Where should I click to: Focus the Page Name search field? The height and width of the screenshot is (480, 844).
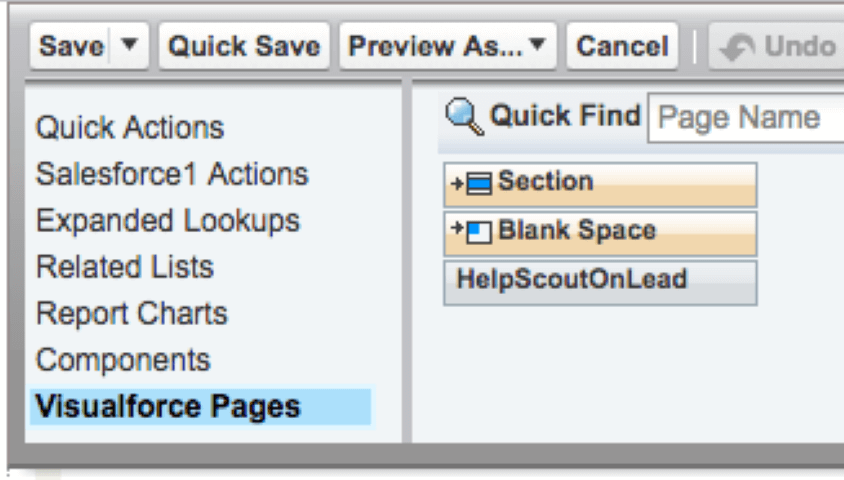[x=745, y=118]
